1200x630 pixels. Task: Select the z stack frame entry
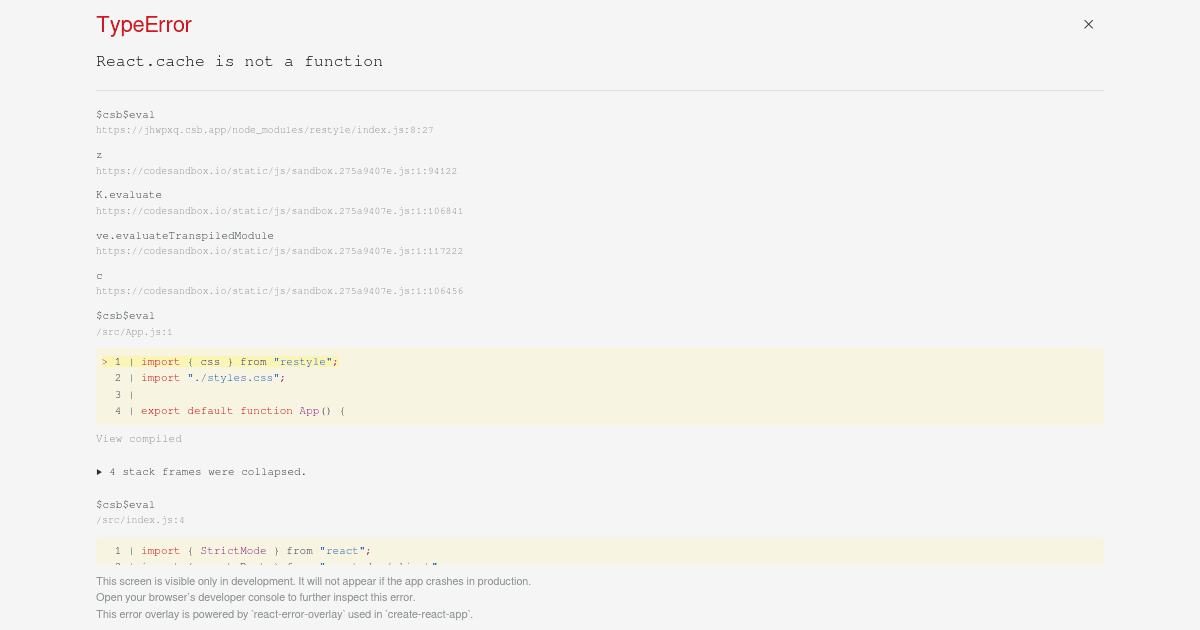click(x=99, y=155)
